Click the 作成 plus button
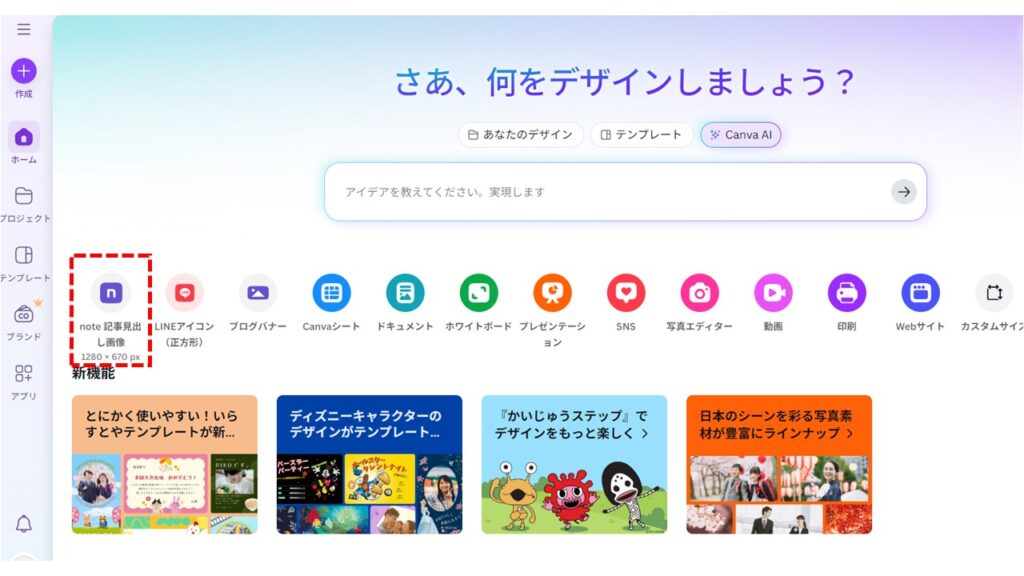Screen dimensions: 1024x576 pyautogui.click(x=24, y=71)
